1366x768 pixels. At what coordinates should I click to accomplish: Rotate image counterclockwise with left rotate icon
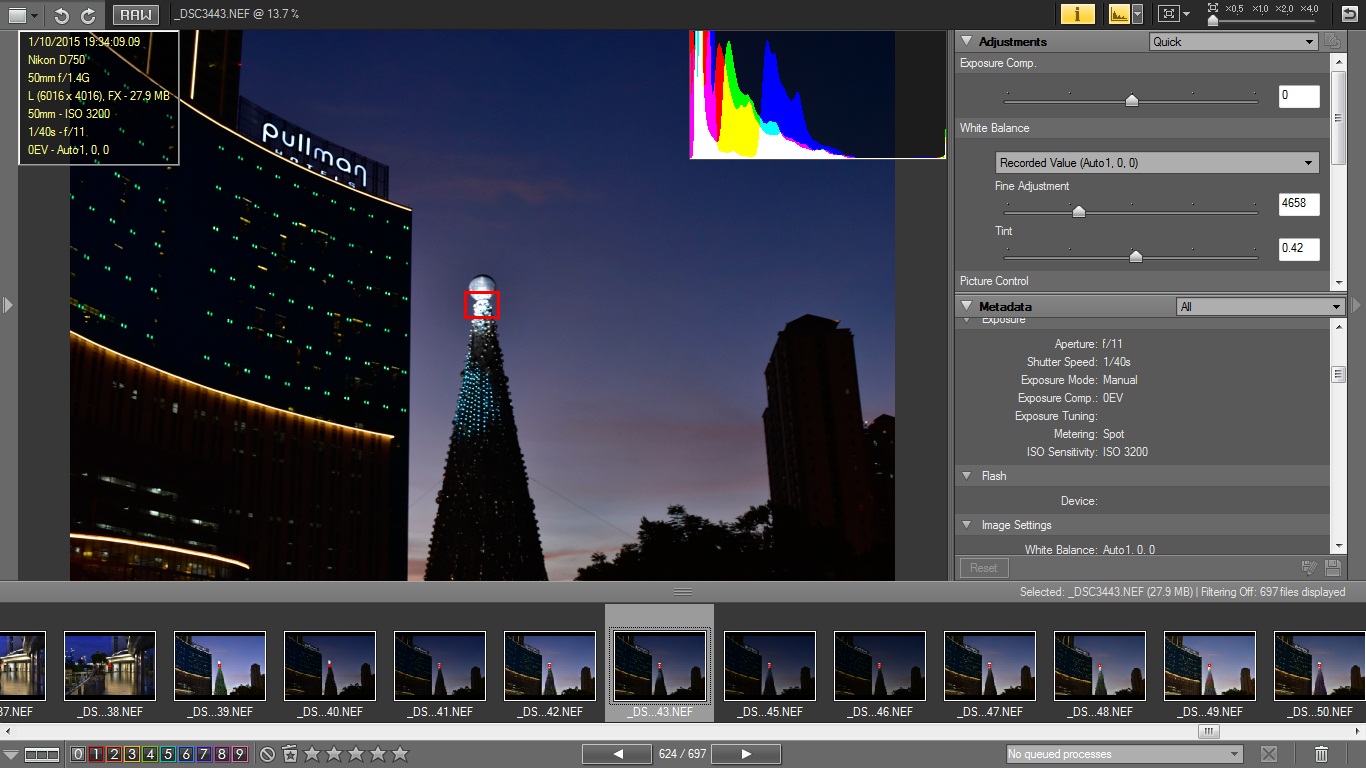point(62,15)
